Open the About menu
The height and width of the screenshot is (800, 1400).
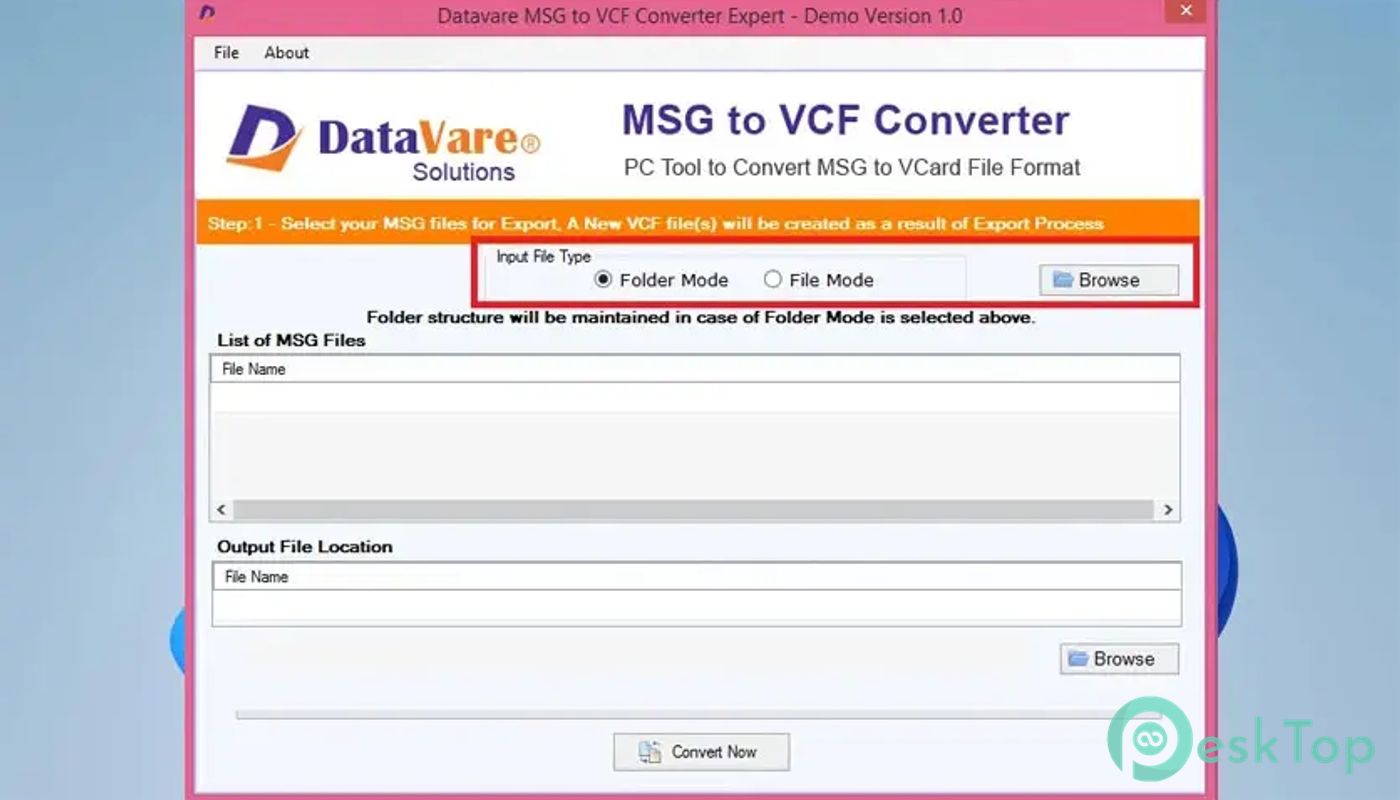coord(286,53)
